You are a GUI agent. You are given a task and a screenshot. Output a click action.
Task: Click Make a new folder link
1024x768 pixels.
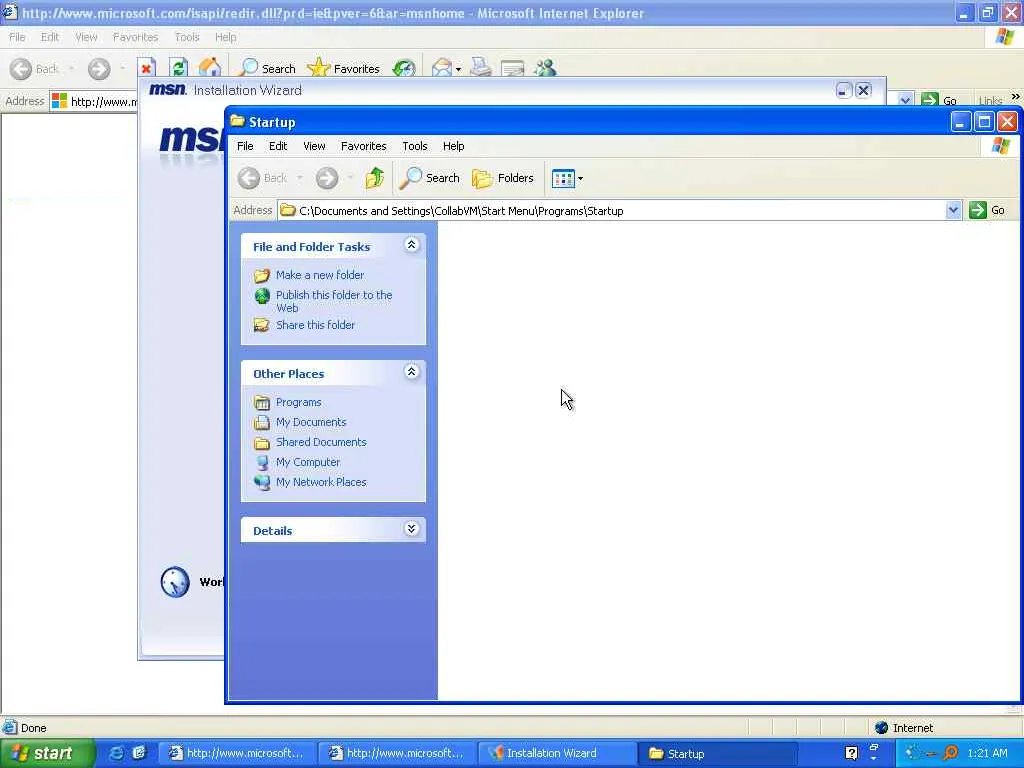[320, 275]
